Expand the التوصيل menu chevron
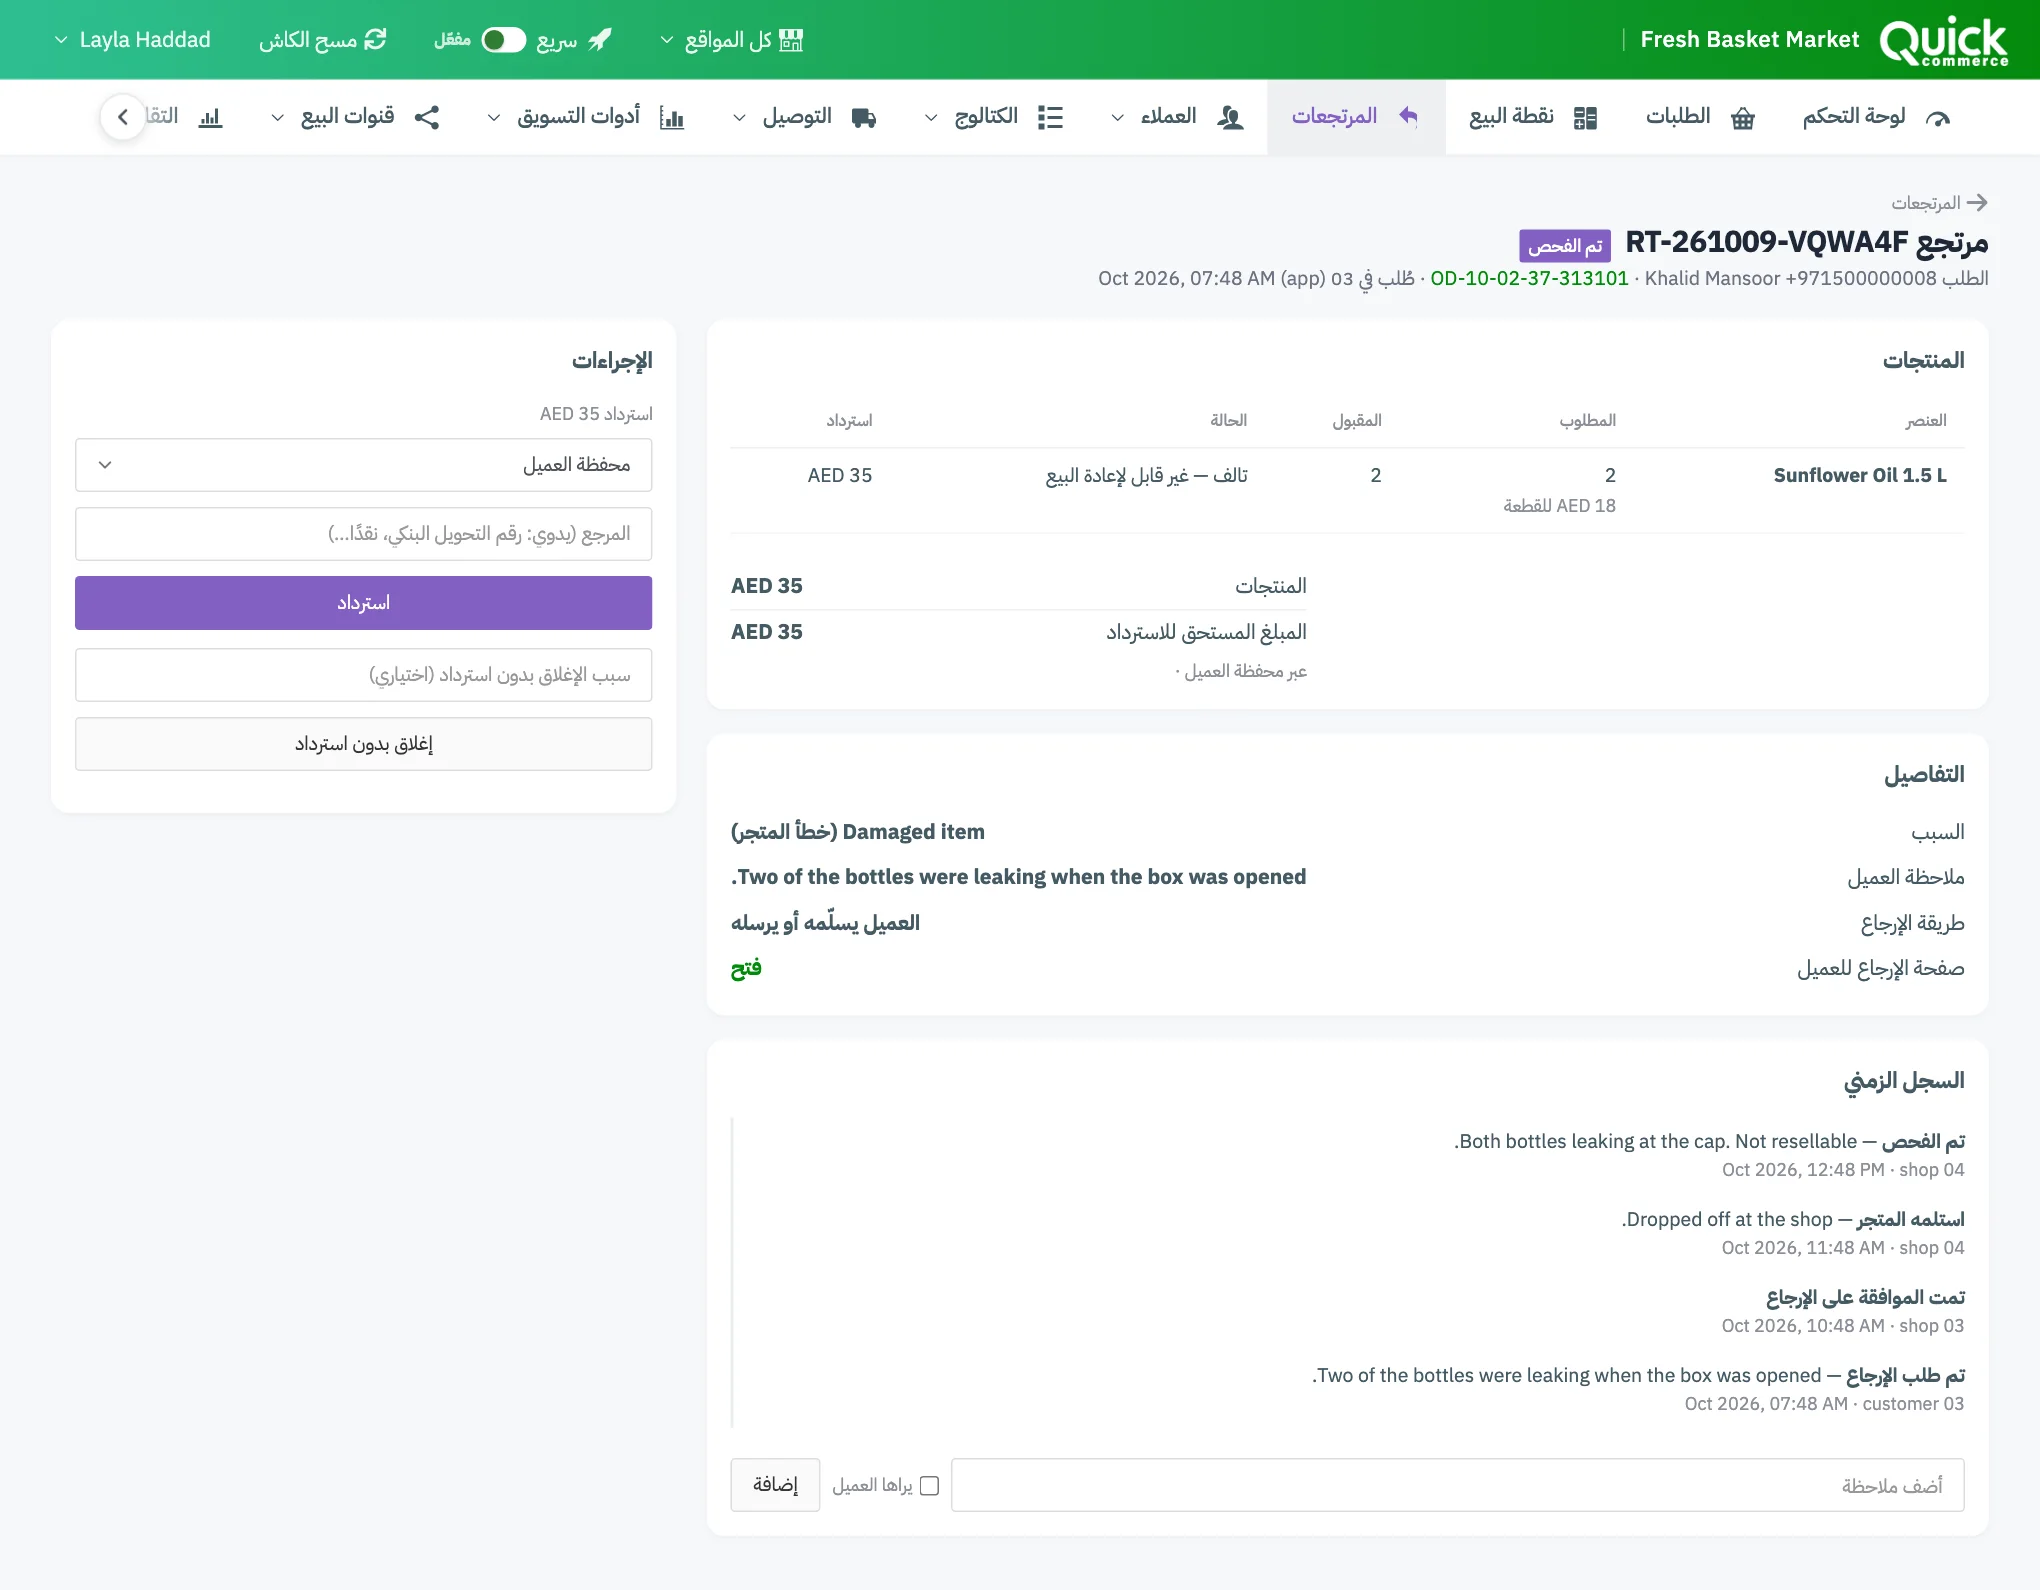 pos(739,118)
